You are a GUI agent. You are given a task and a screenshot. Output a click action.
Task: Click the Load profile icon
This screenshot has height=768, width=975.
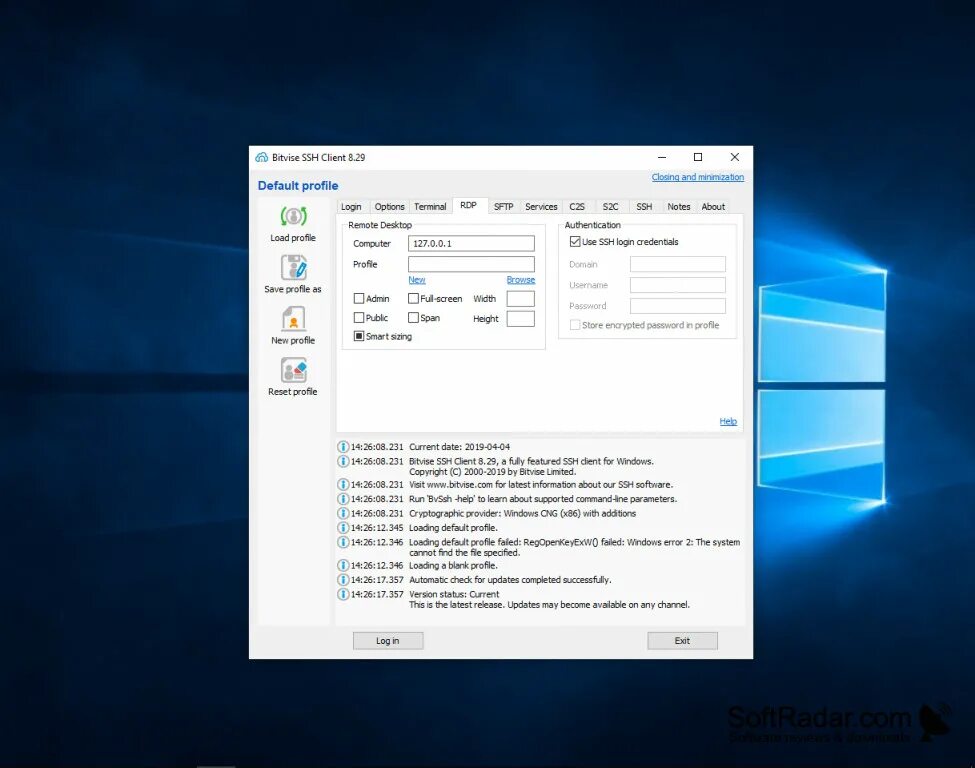293,216
